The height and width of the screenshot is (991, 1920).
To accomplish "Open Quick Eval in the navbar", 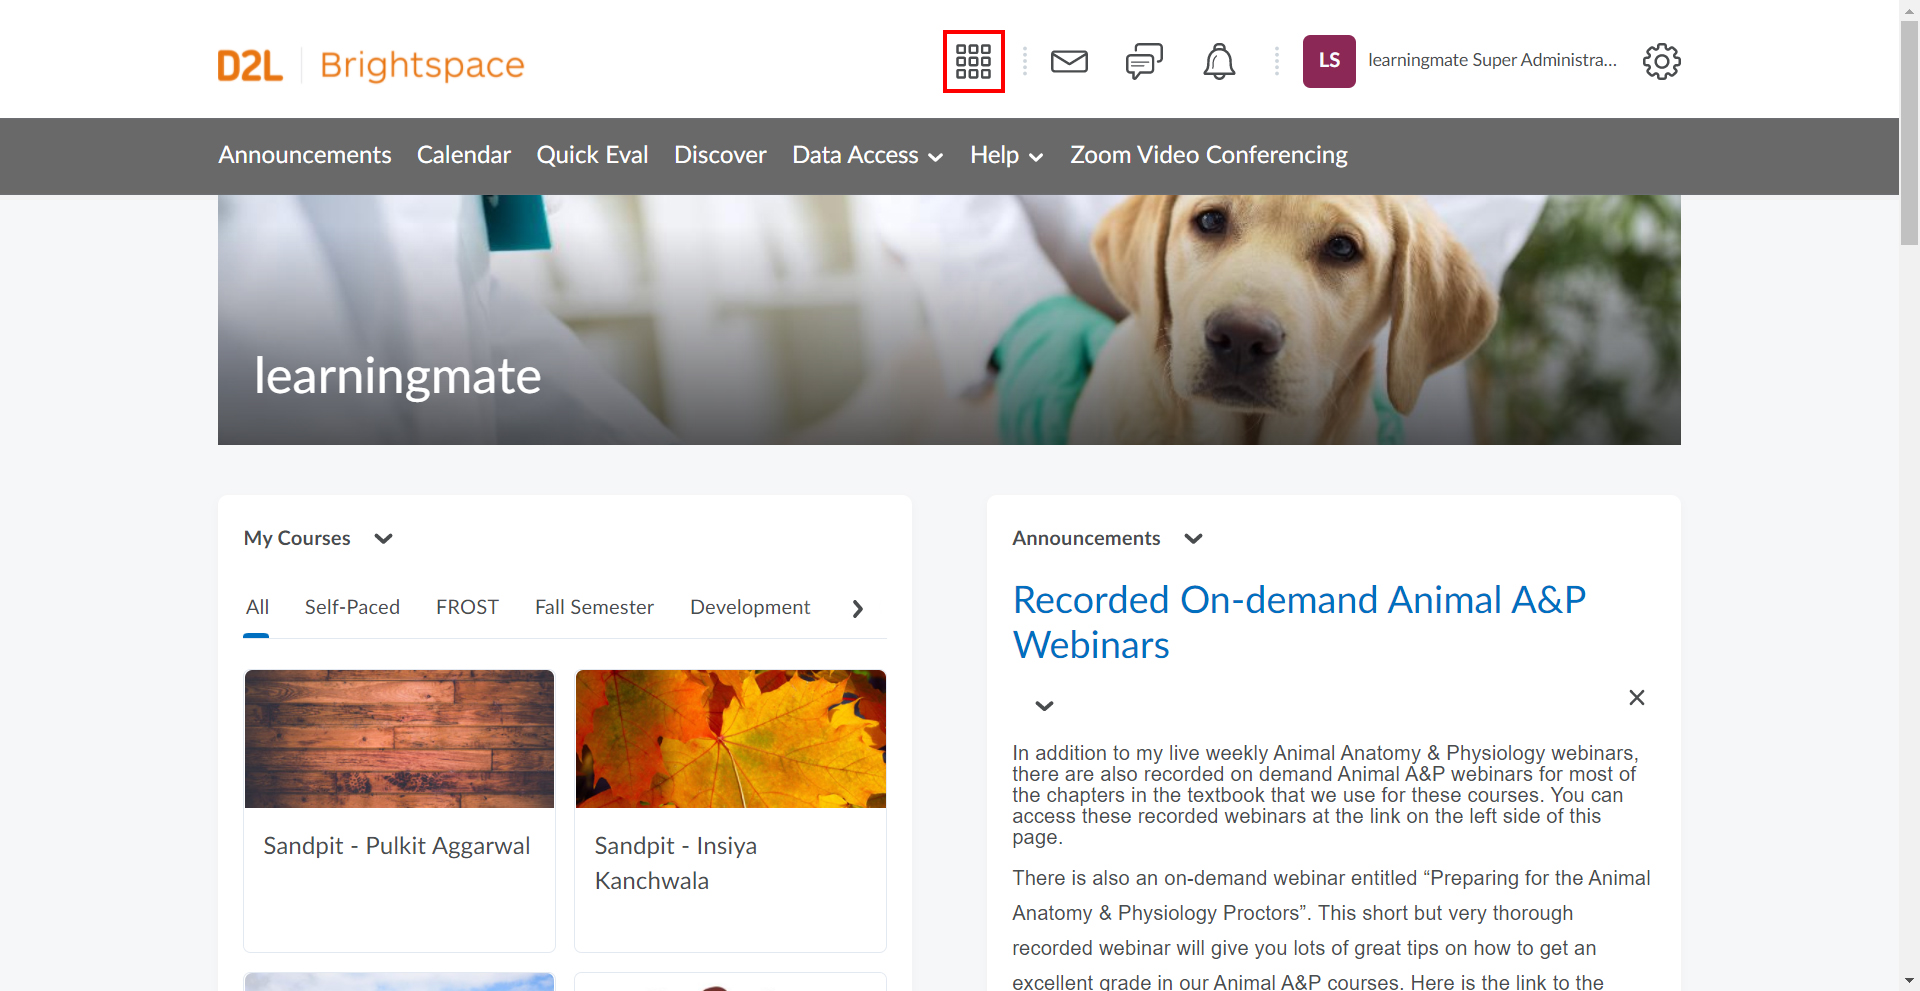I will [x=592, y=155].
